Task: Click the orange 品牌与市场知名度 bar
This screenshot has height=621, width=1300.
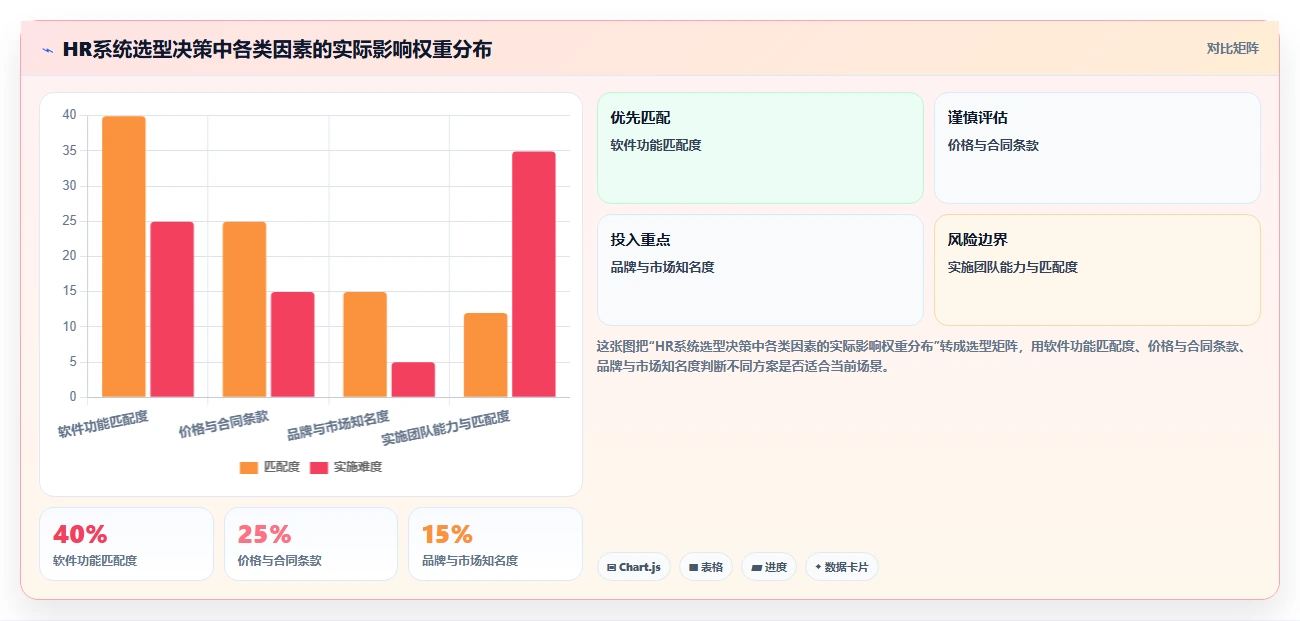Action: tap(365, 345)
